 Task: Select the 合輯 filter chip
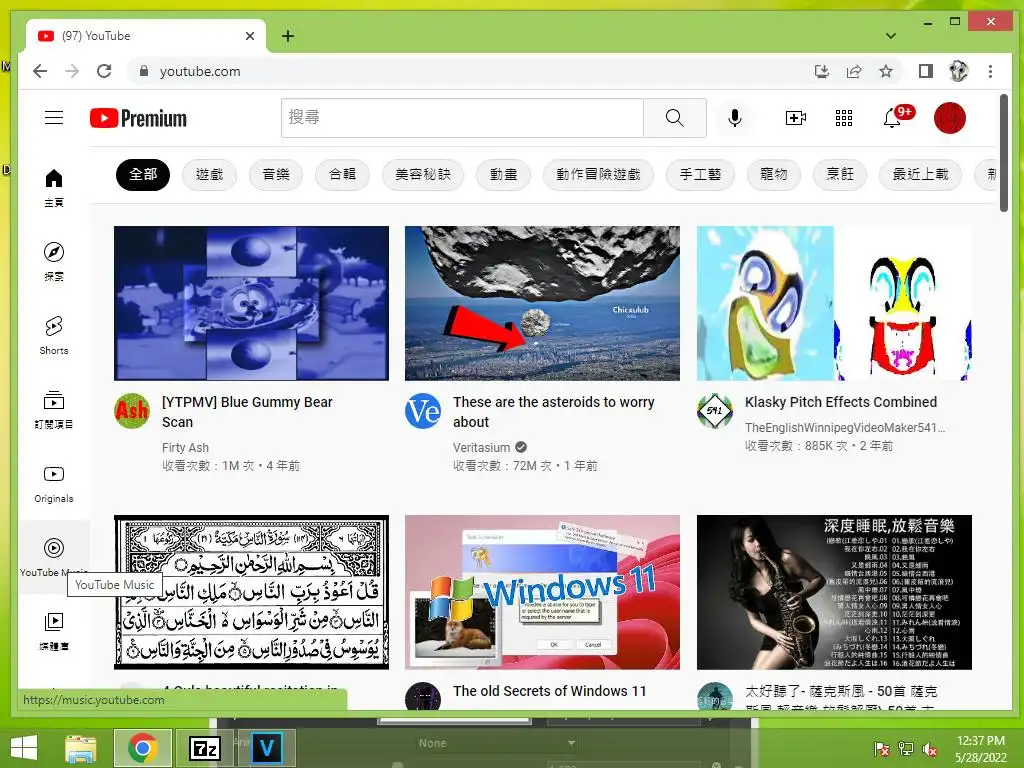pyautogui.click(x=342, y=174)
